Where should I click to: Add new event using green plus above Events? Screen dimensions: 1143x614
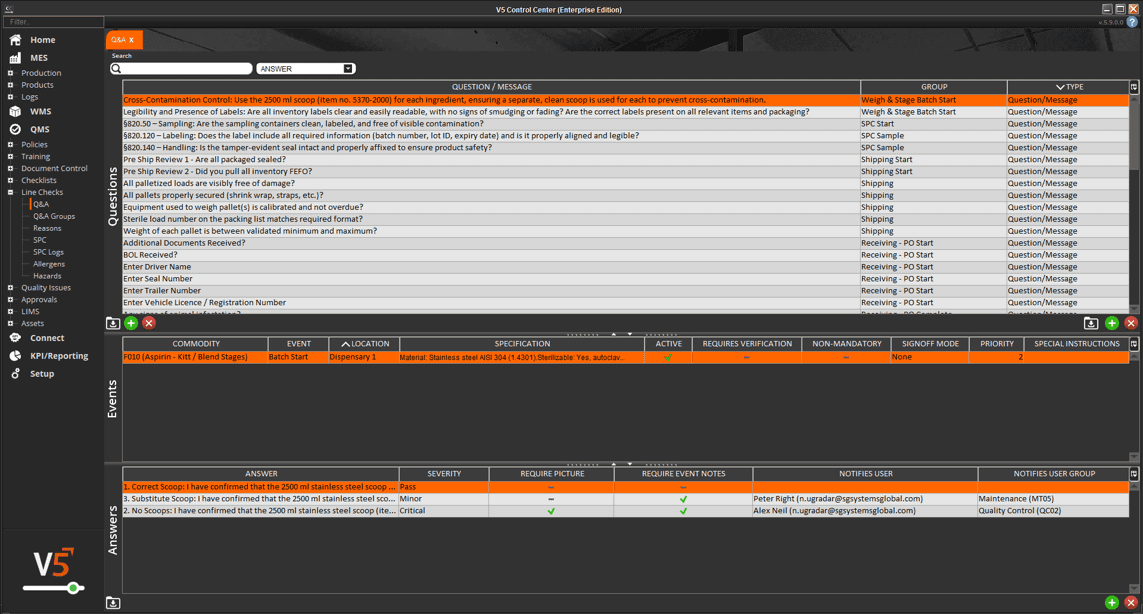coord(1112,323)
